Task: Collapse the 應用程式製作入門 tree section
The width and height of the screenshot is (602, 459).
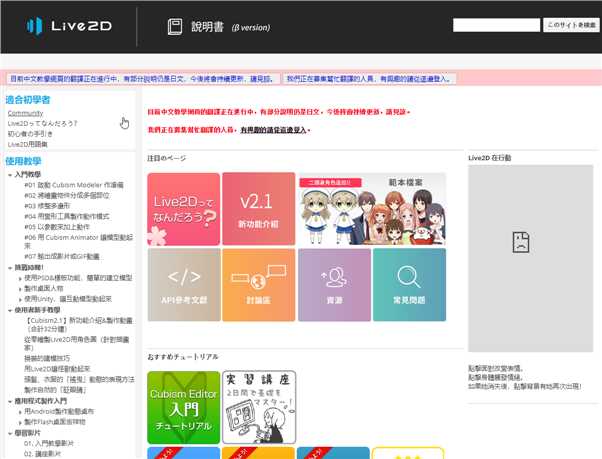Action: pyautogui.click(x=10, y=401)
